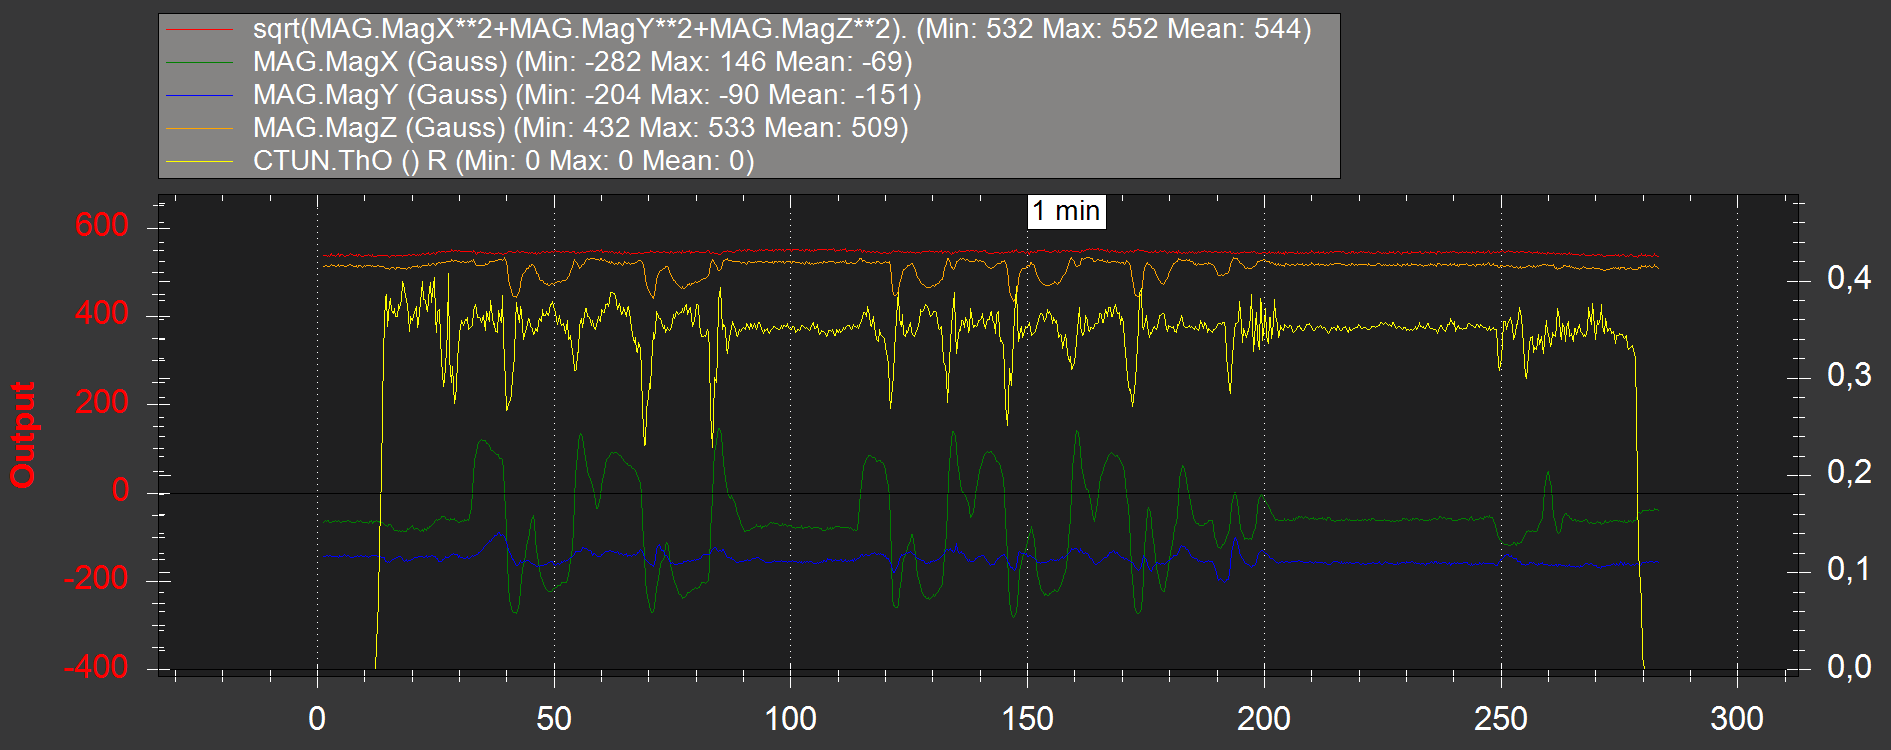The image size is (1891, 750).
Task: Click the 0,0 value on right axis
Action: pos(1849,666)
